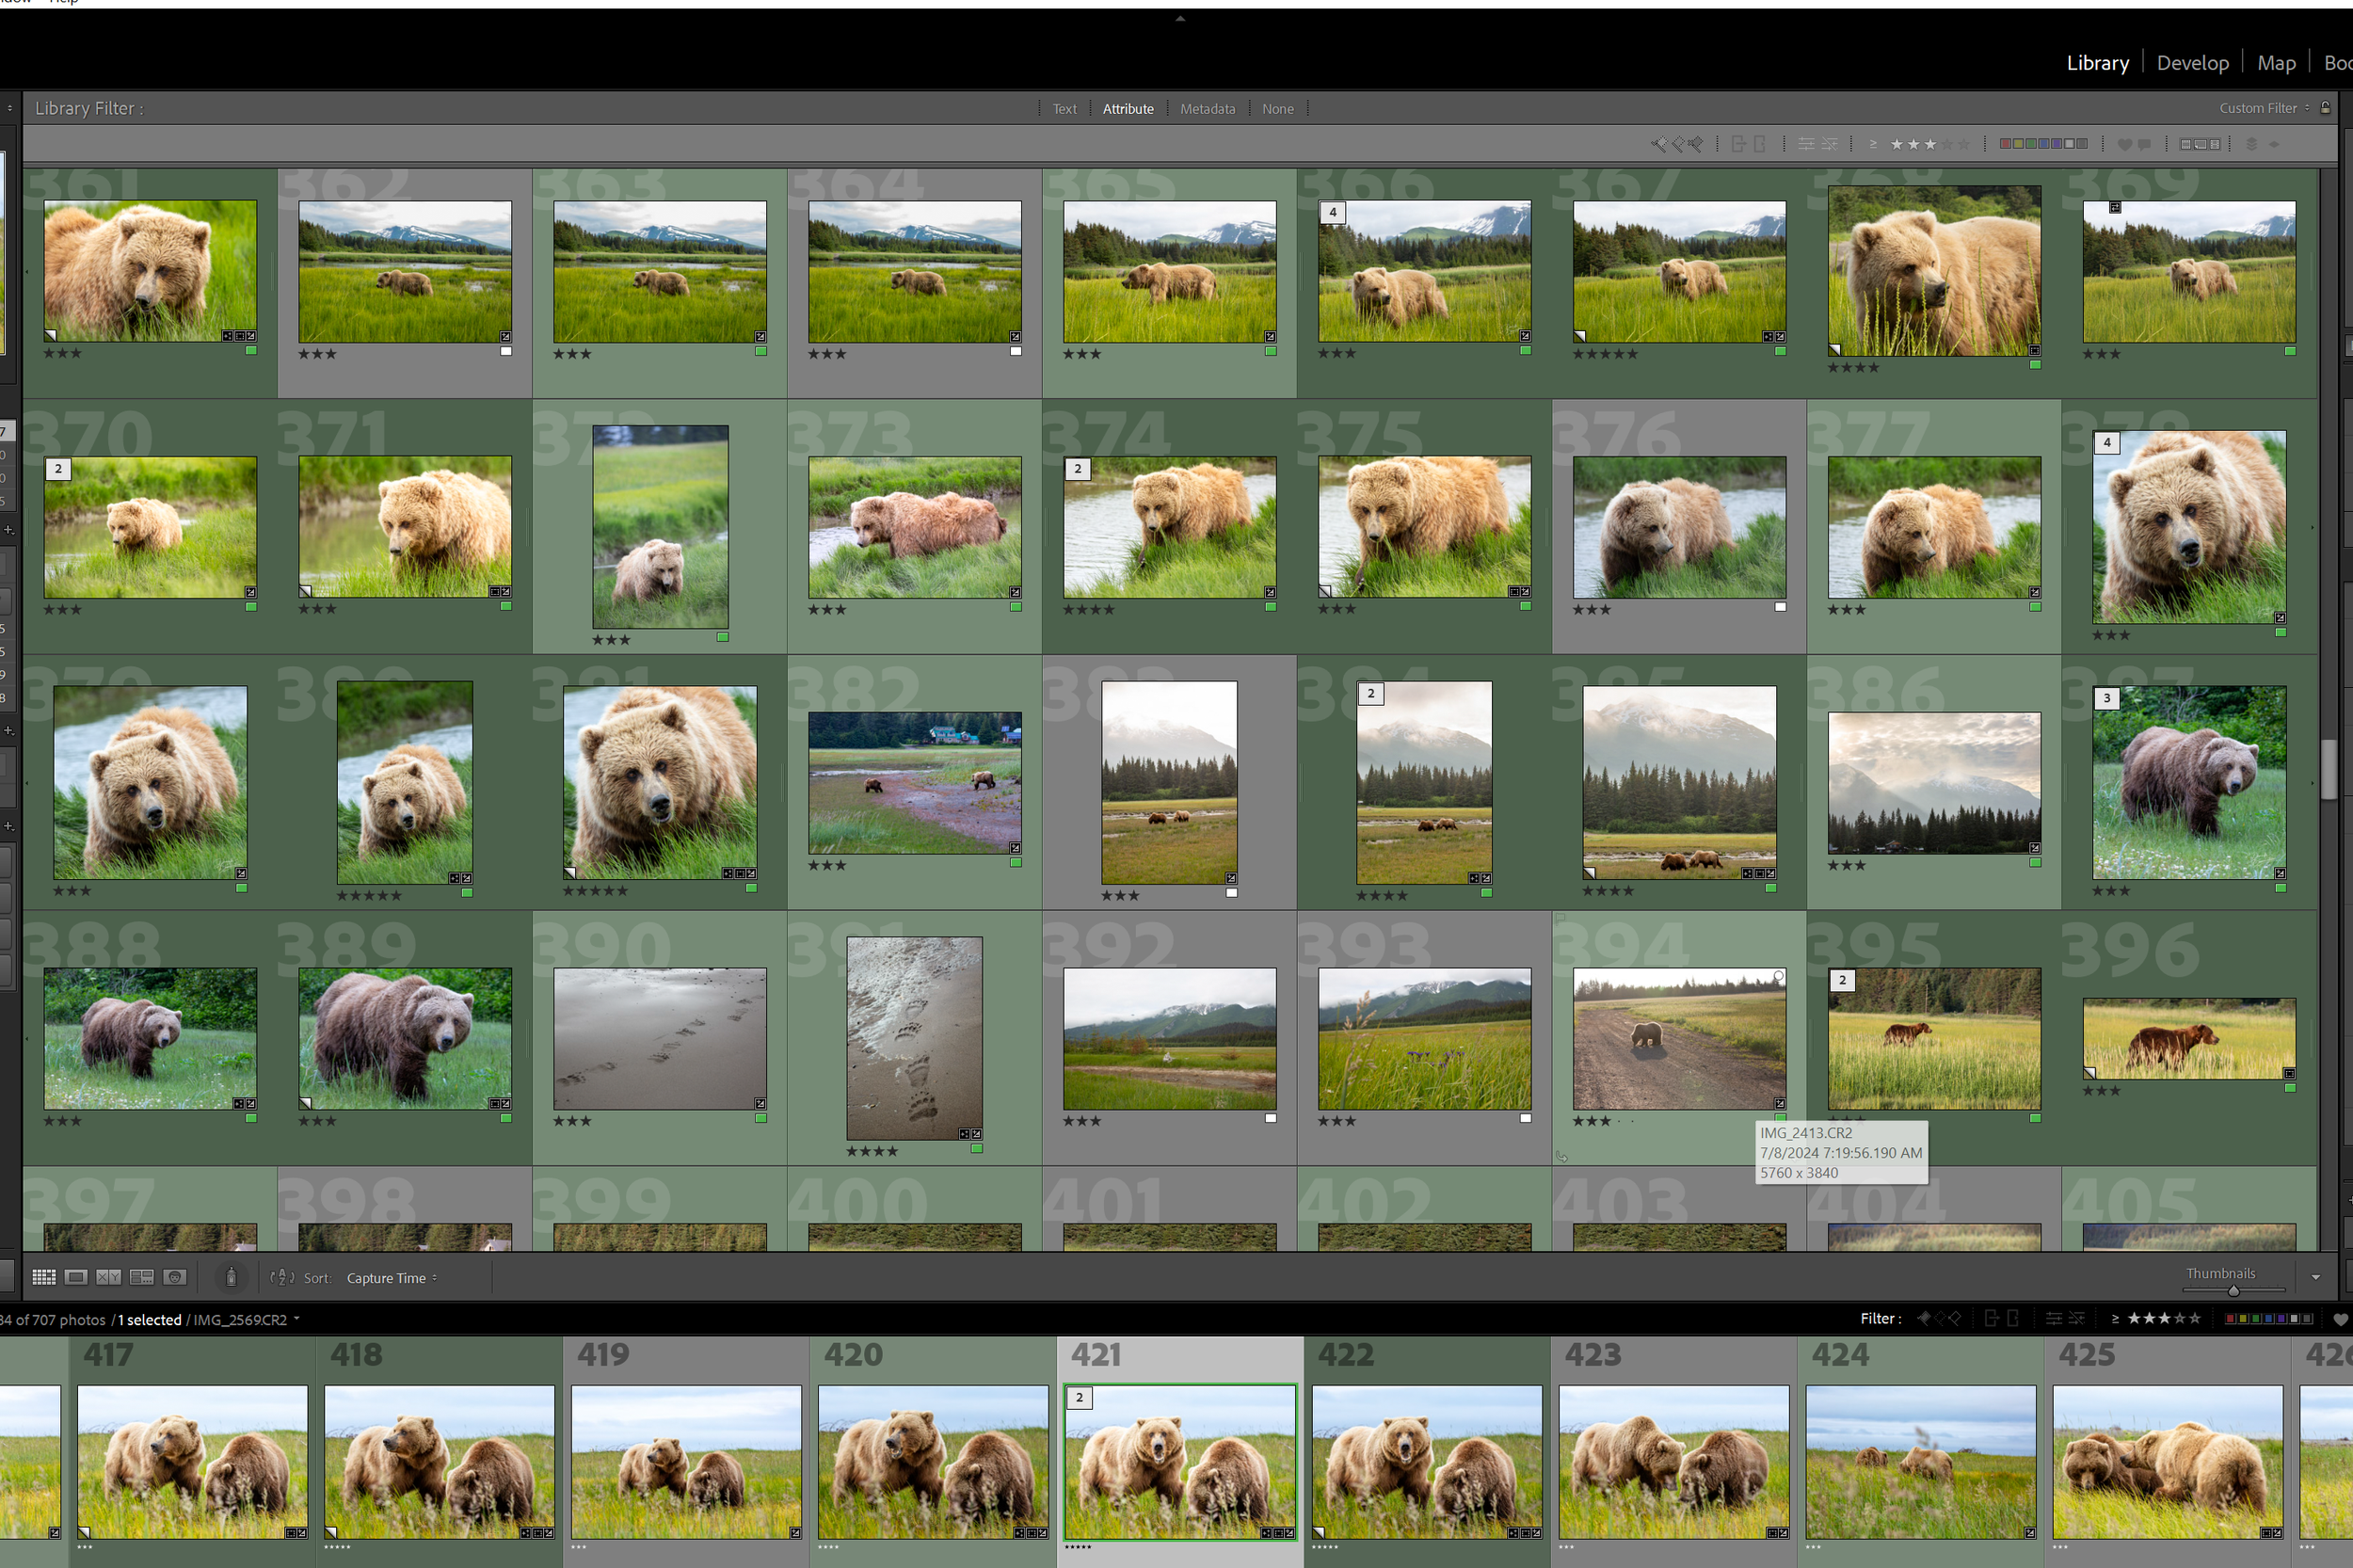Screen dimensions: 2353x1568
Task: Switch to Loupe view using its toolbar icon
Action: click(76, 1277)
